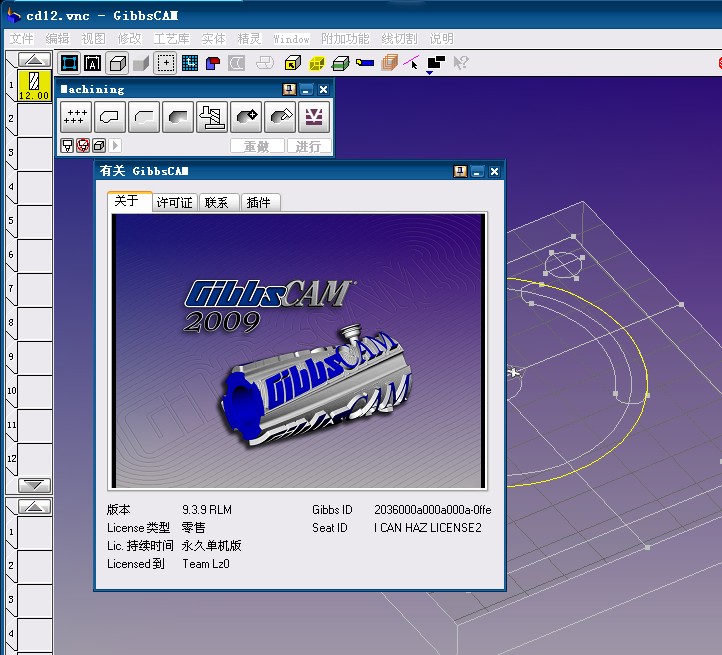Close the 有关 GibbsCAM dialog
Image resolution: width=722 pixels, height=655 pixels.
point(494,172)
